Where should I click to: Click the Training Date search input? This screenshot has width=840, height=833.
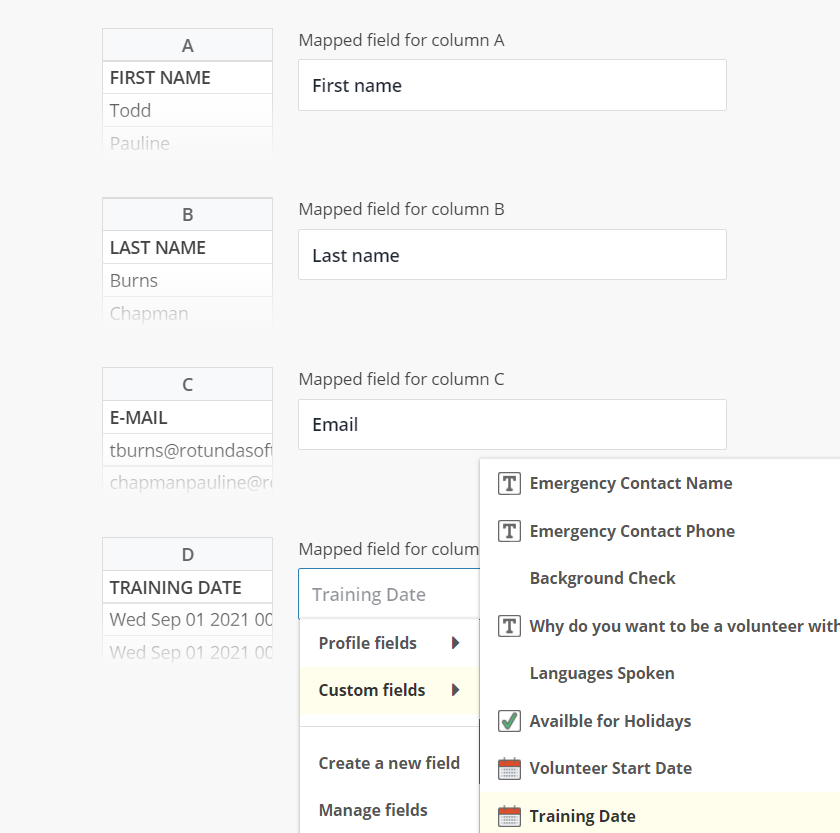pos(389,594)
